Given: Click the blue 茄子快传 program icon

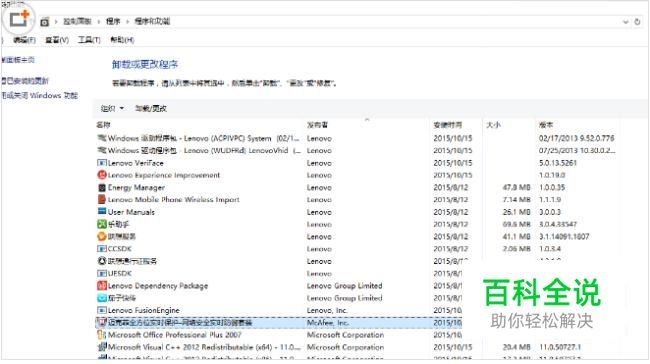Looking at the screenshot, I should [x=102, y=298].
